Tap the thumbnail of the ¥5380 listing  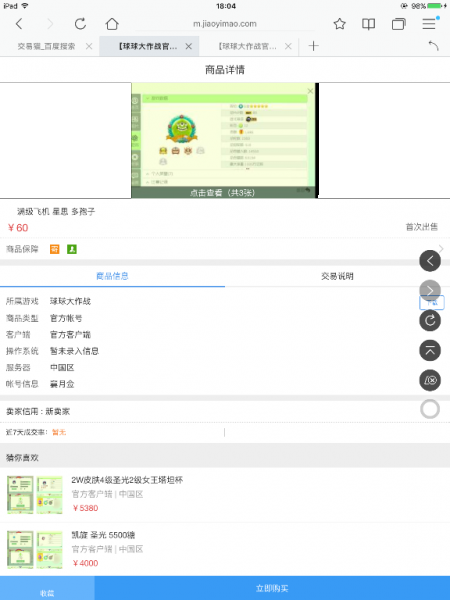pyautogui.click(x=35, y=494)
